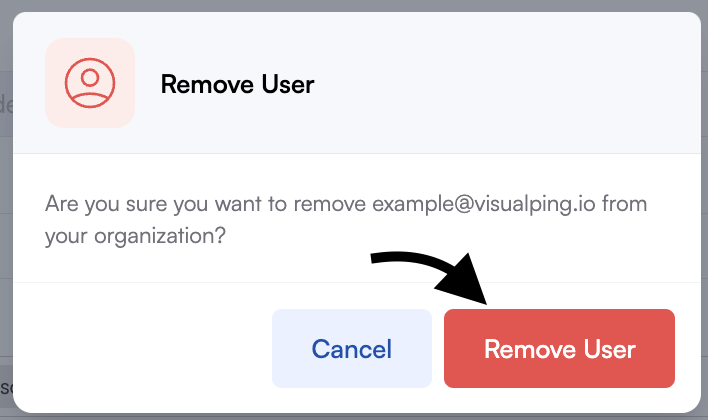Confirm removal with red Remove User button
708x420 pixels.
559,348
